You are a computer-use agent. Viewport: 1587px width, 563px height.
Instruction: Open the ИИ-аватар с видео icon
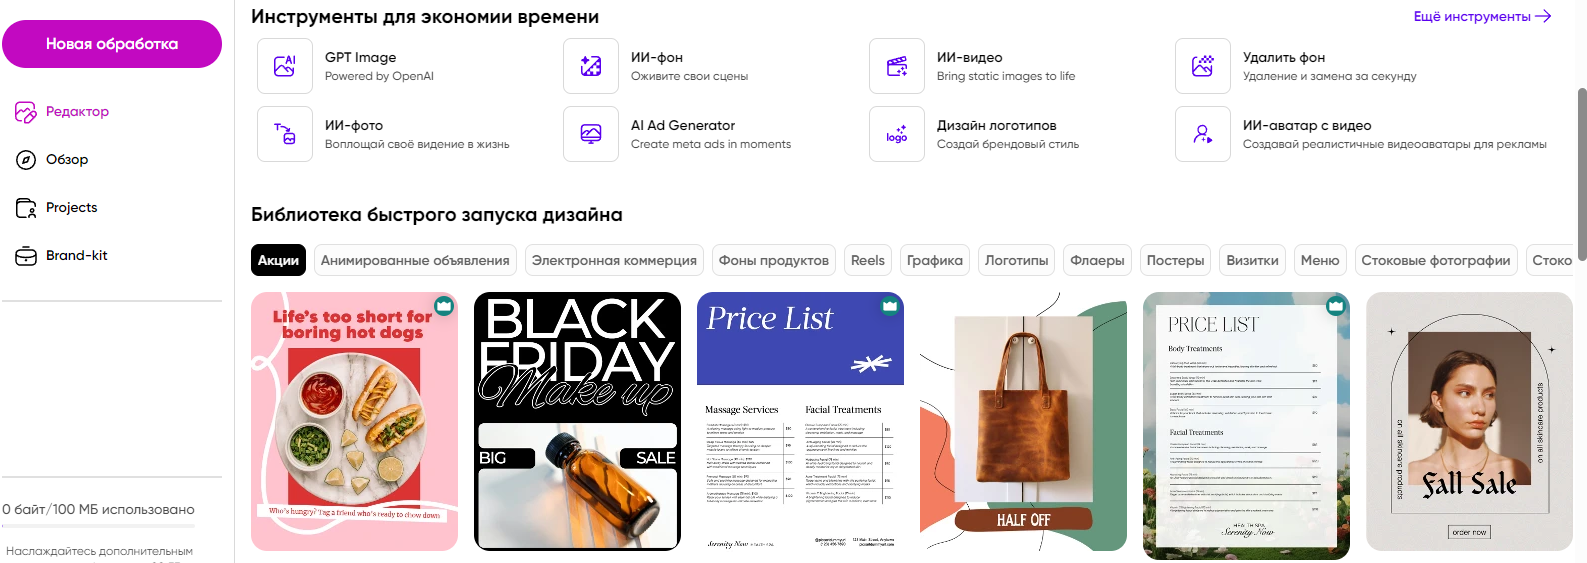(1203, 134)
